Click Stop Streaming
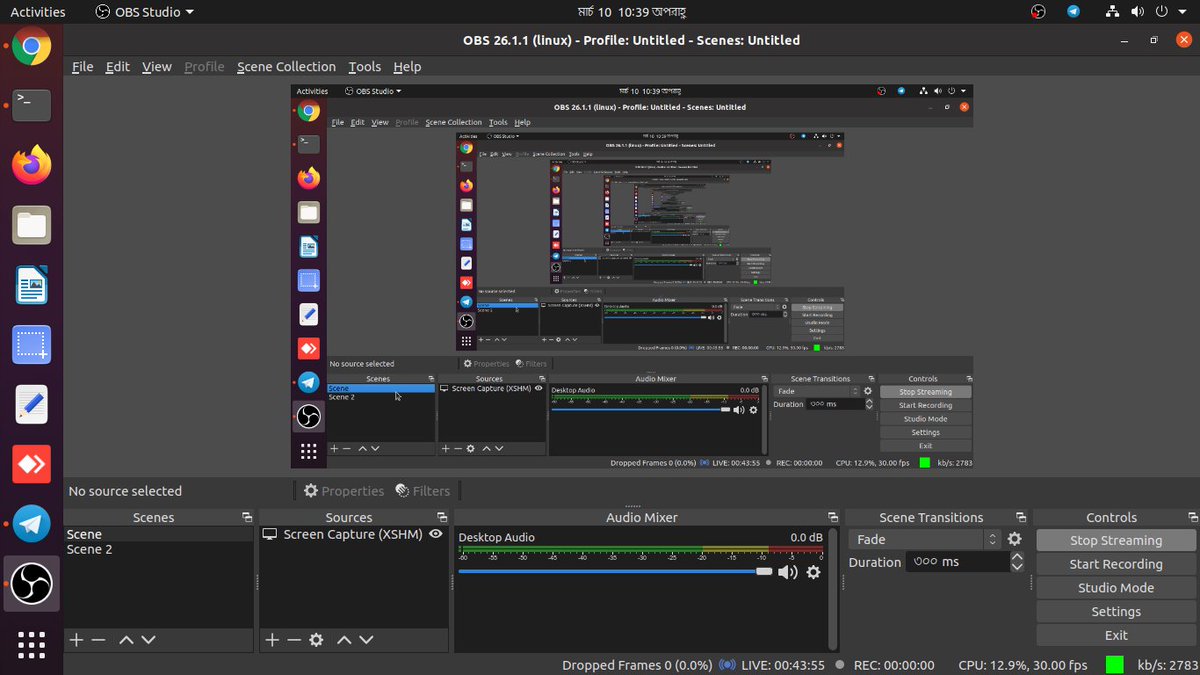The height and width of the screenshot is (675, 1200). click(1114, 539)
